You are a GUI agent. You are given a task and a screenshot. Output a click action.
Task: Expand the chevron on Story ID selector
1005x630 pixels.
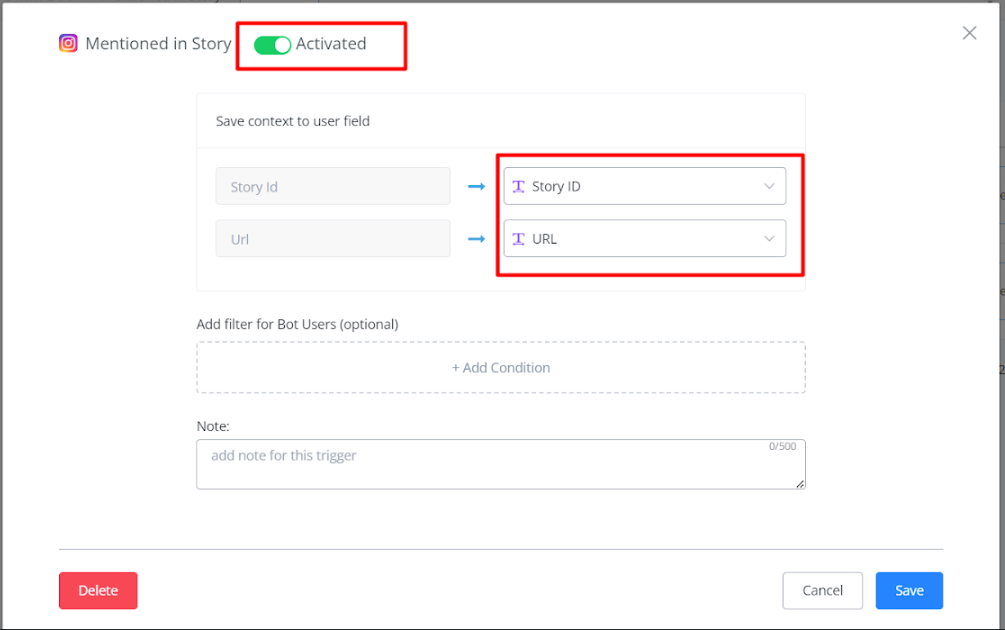(769, 186)
